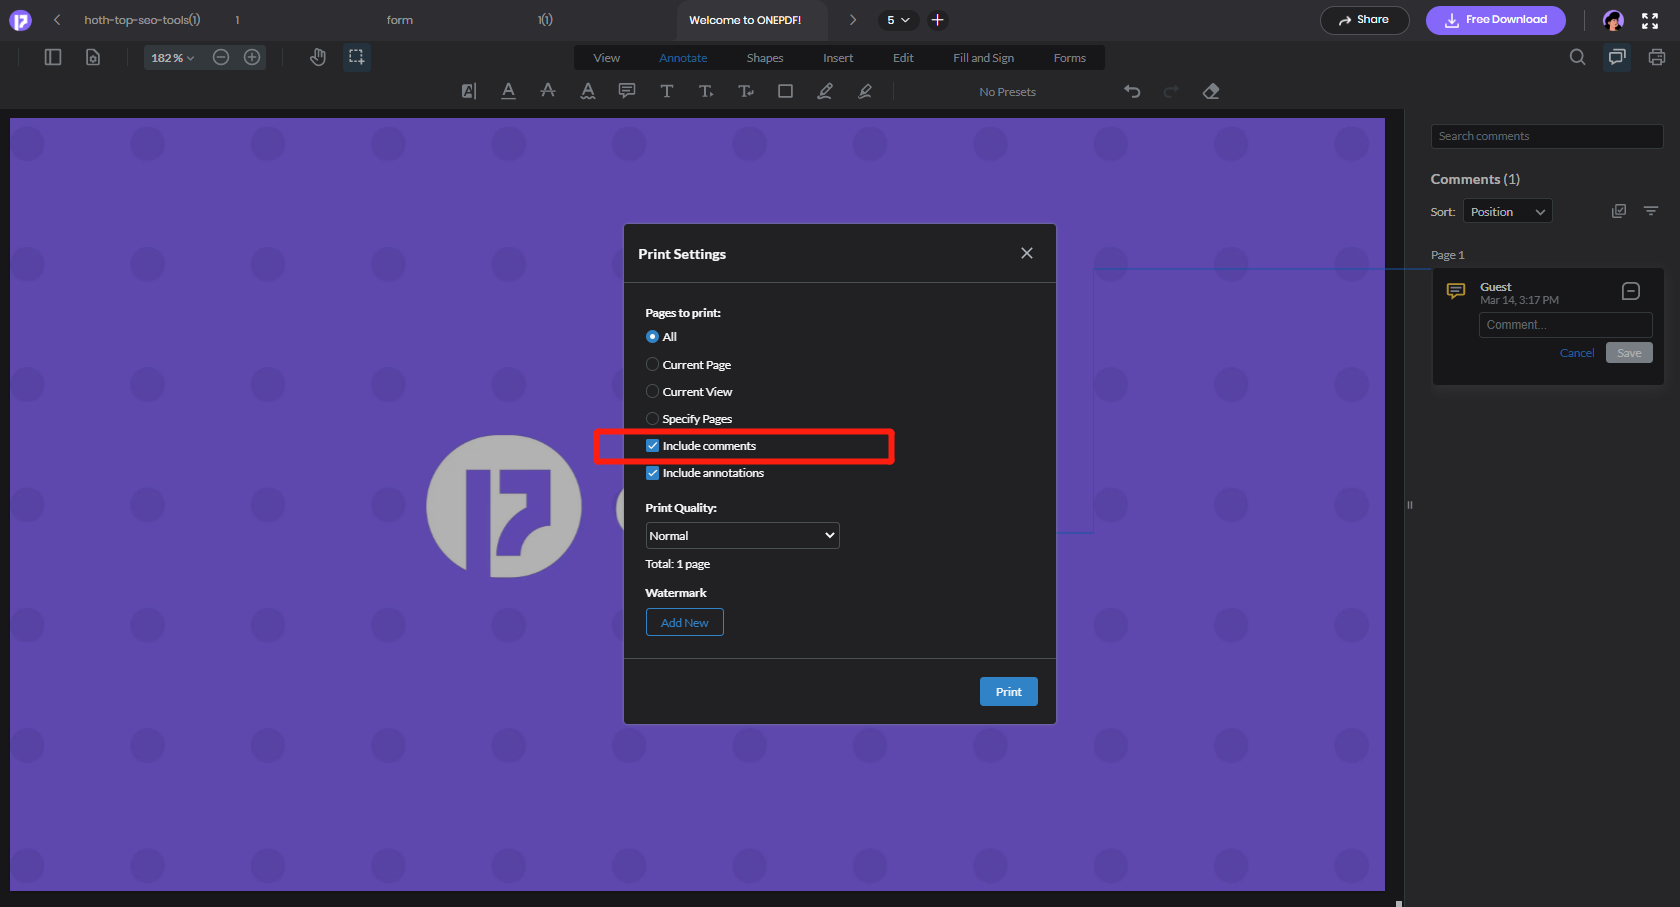Select the strikeout text tool
The height and width of the screenshot is (907, 1680).
pos(548,91)
